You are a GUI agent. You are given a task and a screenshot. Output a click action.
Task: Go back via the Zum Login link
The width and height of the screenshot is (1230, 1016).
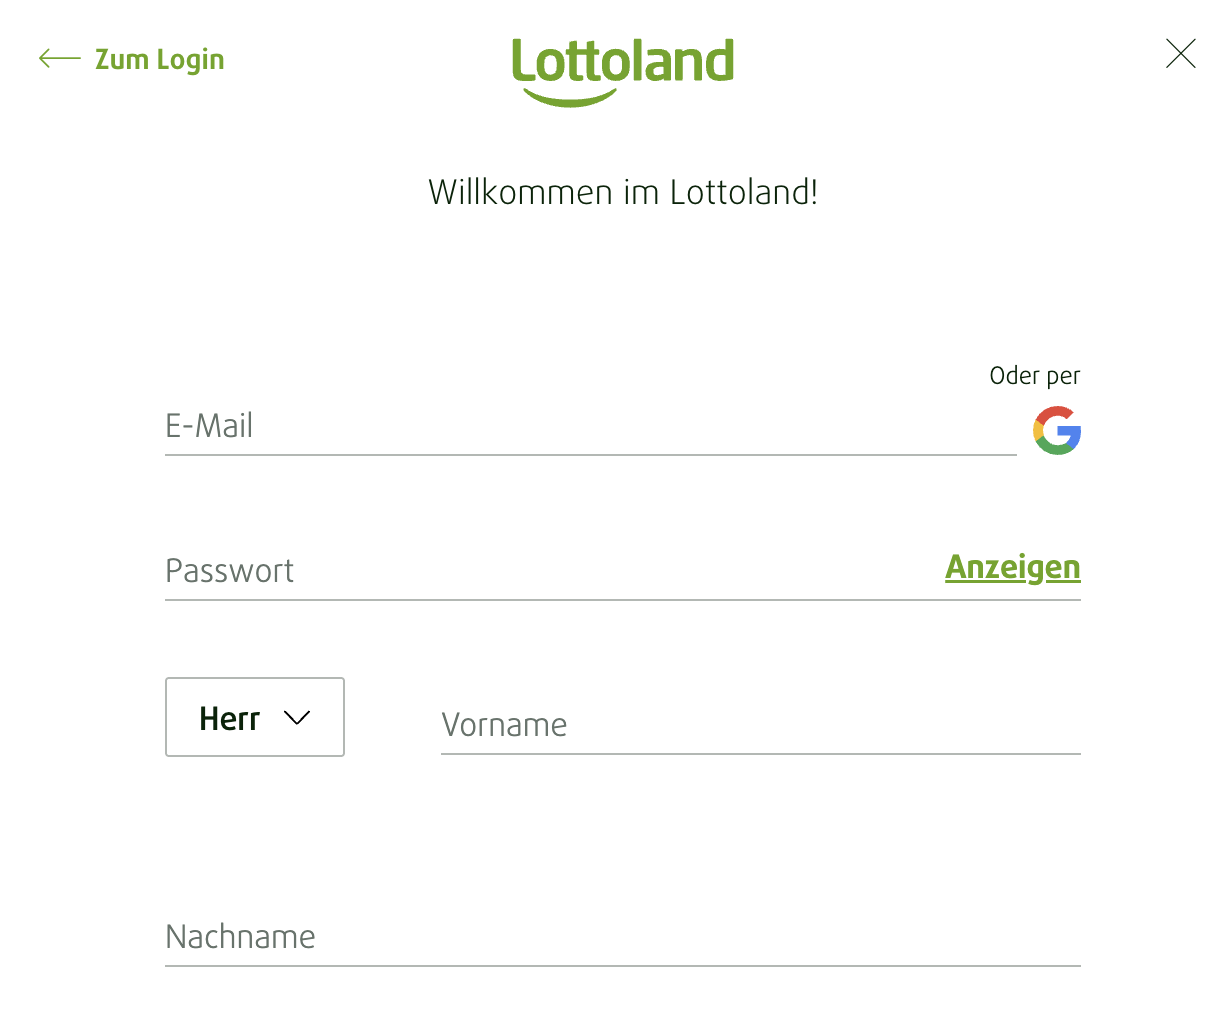pyautogui.click(x=159, y=60)
